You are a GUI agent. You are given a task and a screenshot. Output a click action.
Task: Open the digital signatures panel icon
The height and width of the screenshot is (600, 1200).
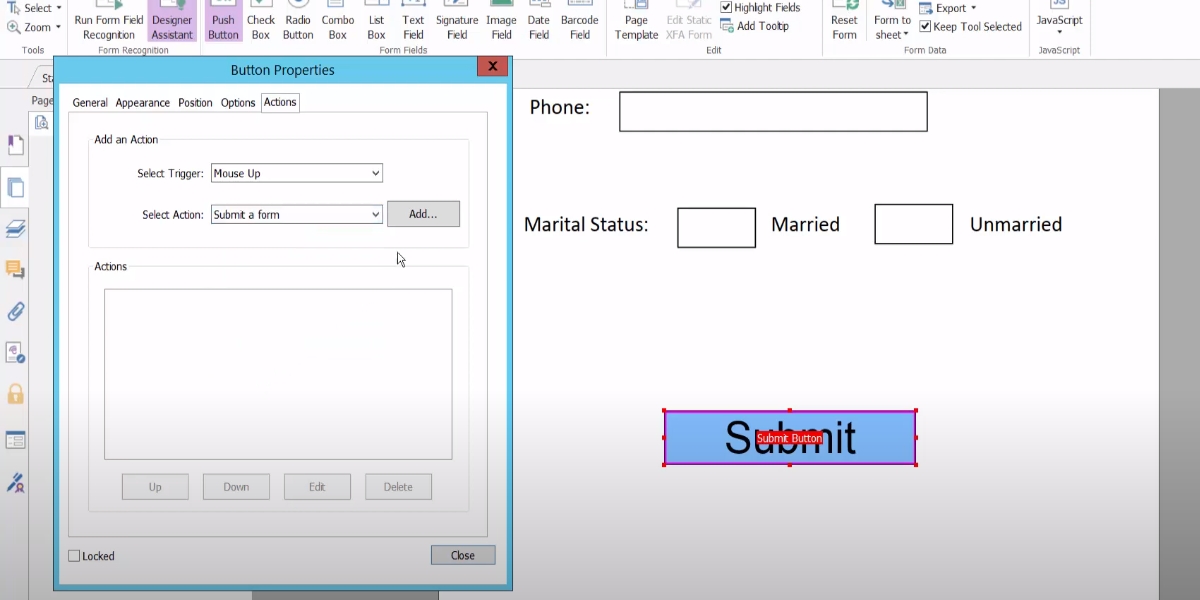coord(15,483)
